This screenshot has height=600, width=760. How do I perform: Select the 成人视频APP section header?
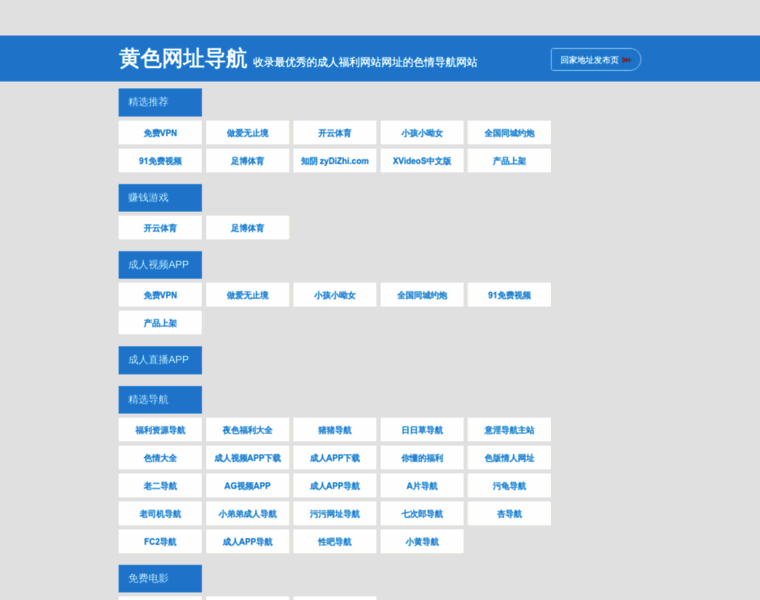[x=160, y=265]
